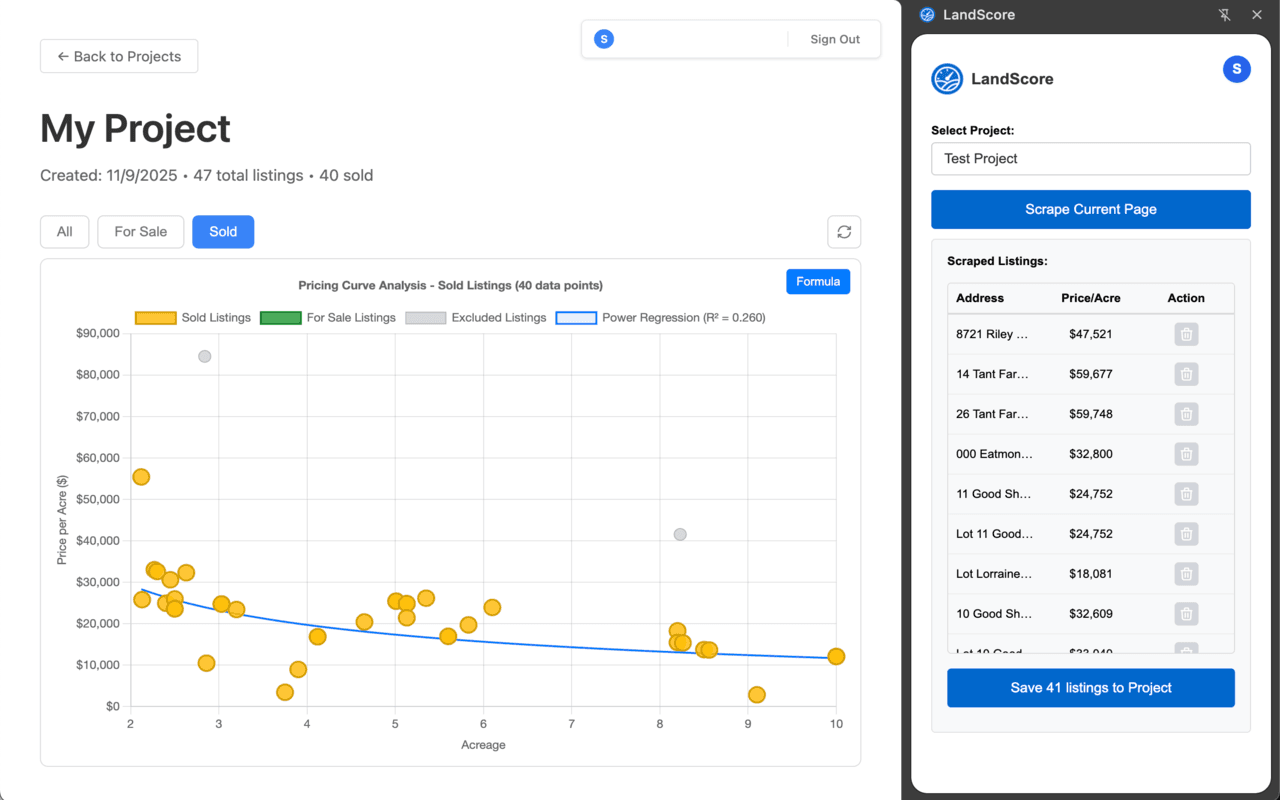Toggle Sold Listings legend item

pyautogui.click(x=193, y=318)
